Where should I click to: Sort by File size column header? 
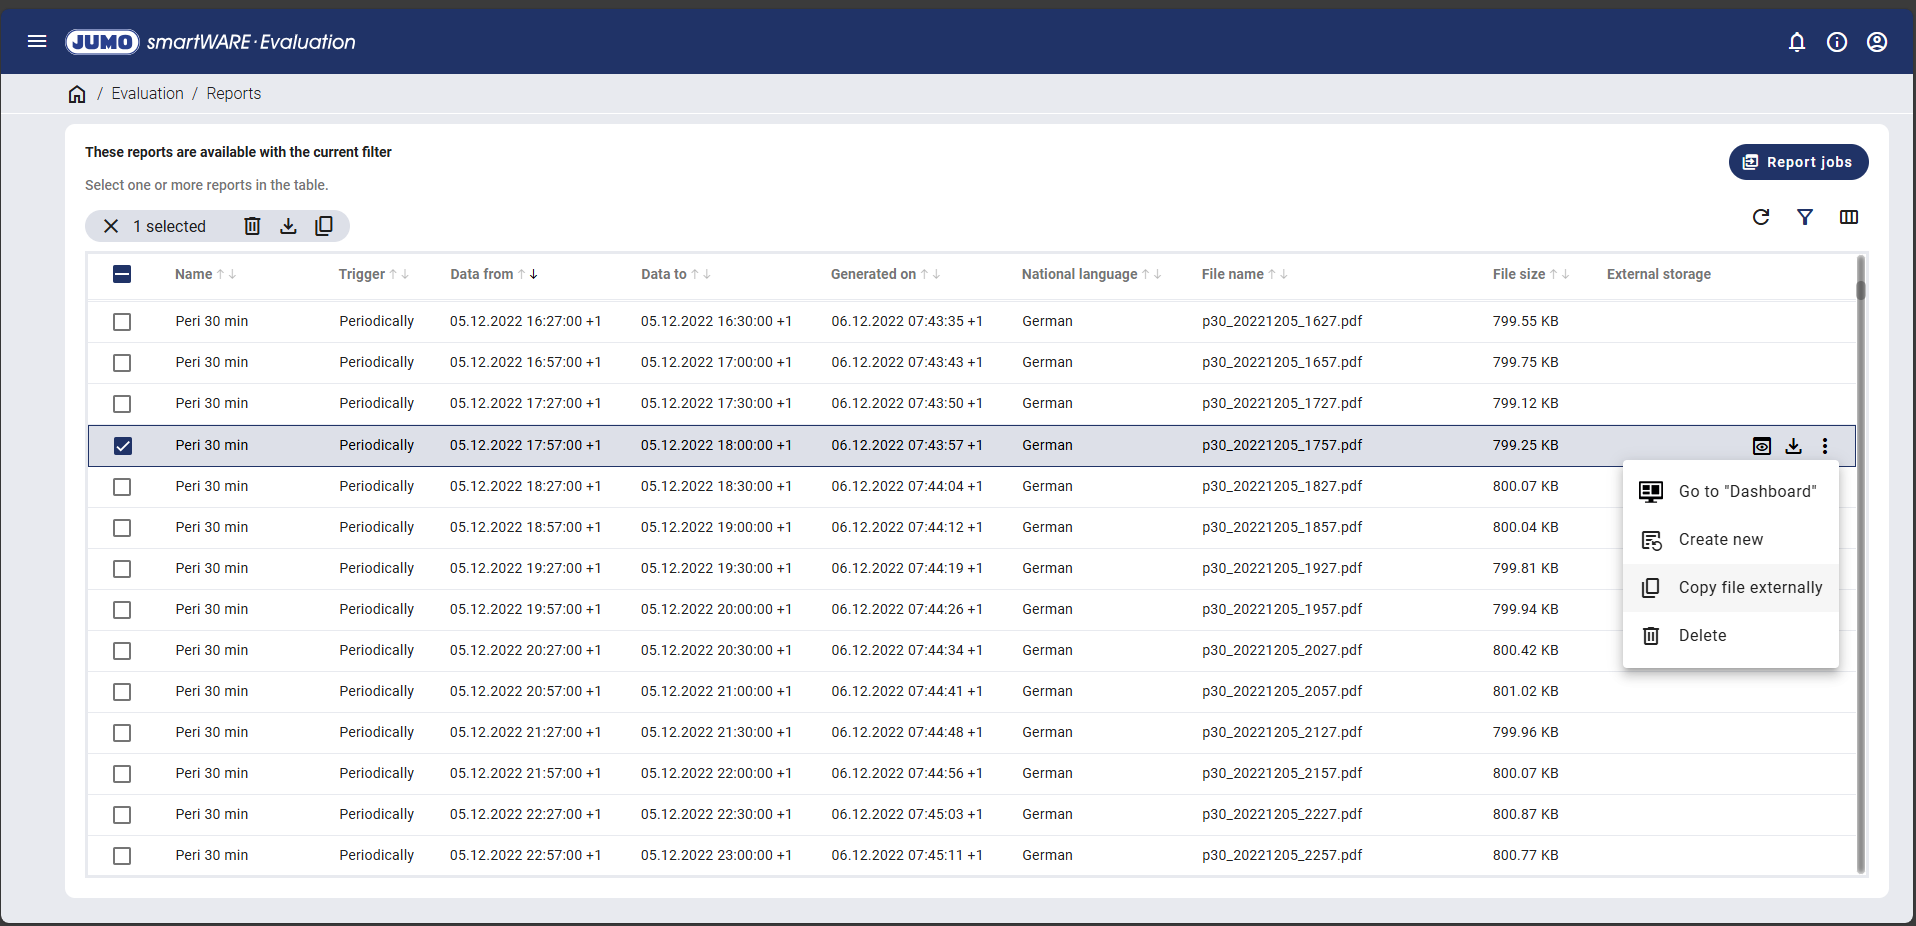[x=1518, y=274]
